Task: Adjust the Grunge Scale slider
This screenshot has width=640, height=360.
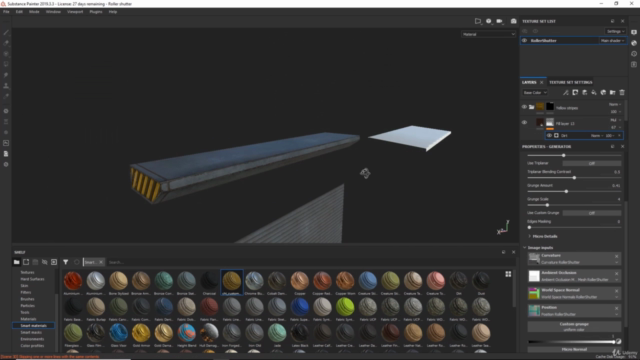Action: coord(574,205)
